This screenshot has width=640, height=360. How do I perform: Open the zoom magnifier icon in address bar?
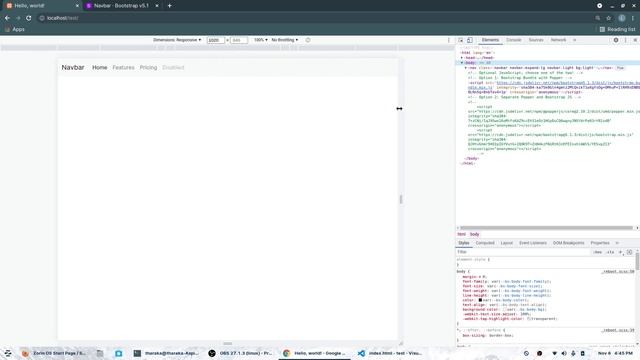pos(598,18)
